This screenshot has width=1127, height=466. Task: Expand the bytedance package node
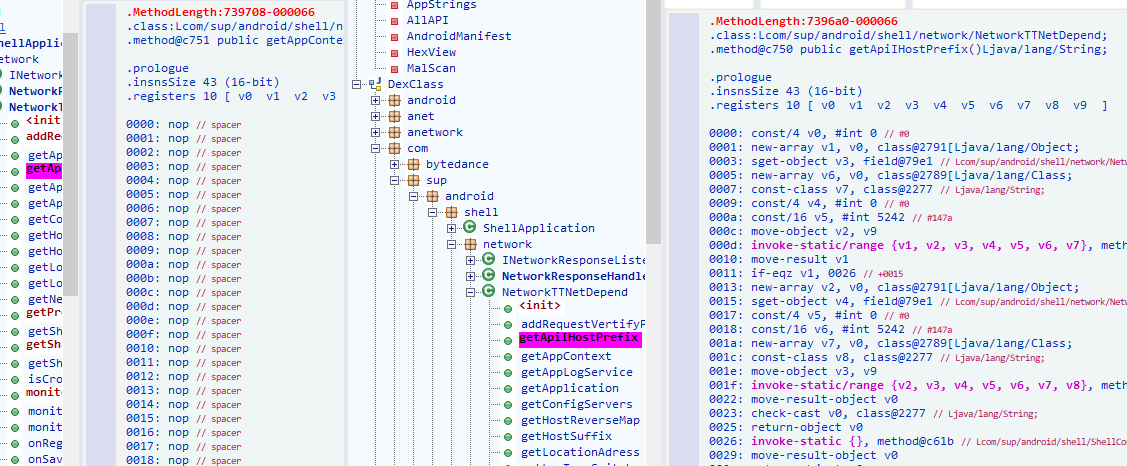click(395, 164)
